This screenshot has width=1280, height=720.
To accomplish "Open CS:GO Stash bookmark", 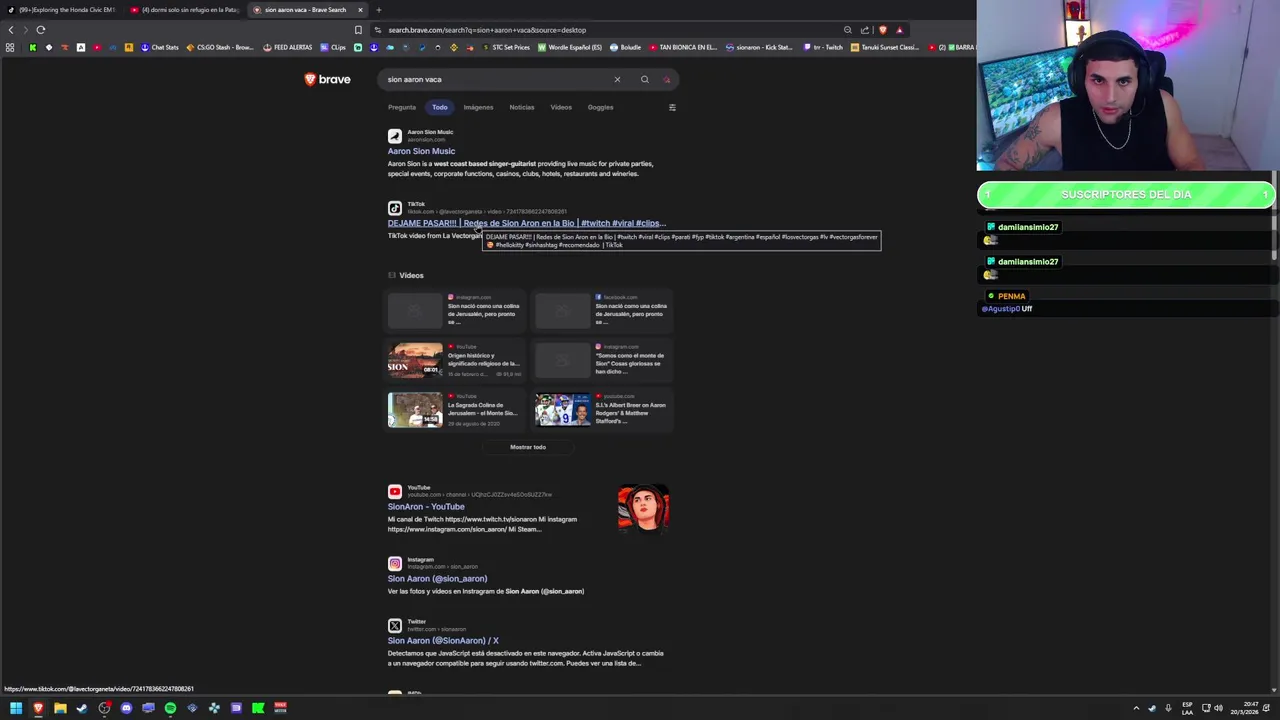I will (x=220, y=47).
